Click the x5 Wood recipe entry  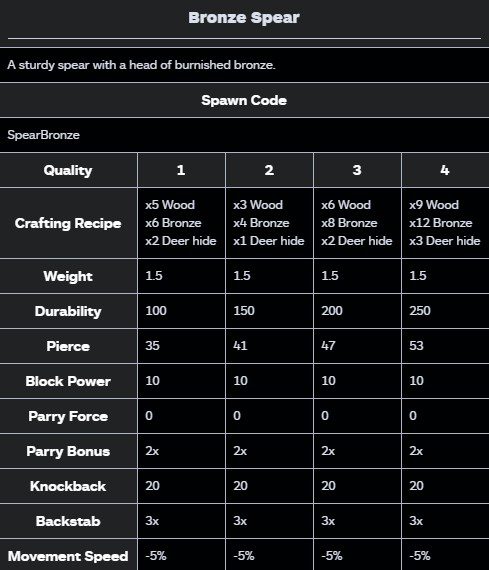[170, 205]
